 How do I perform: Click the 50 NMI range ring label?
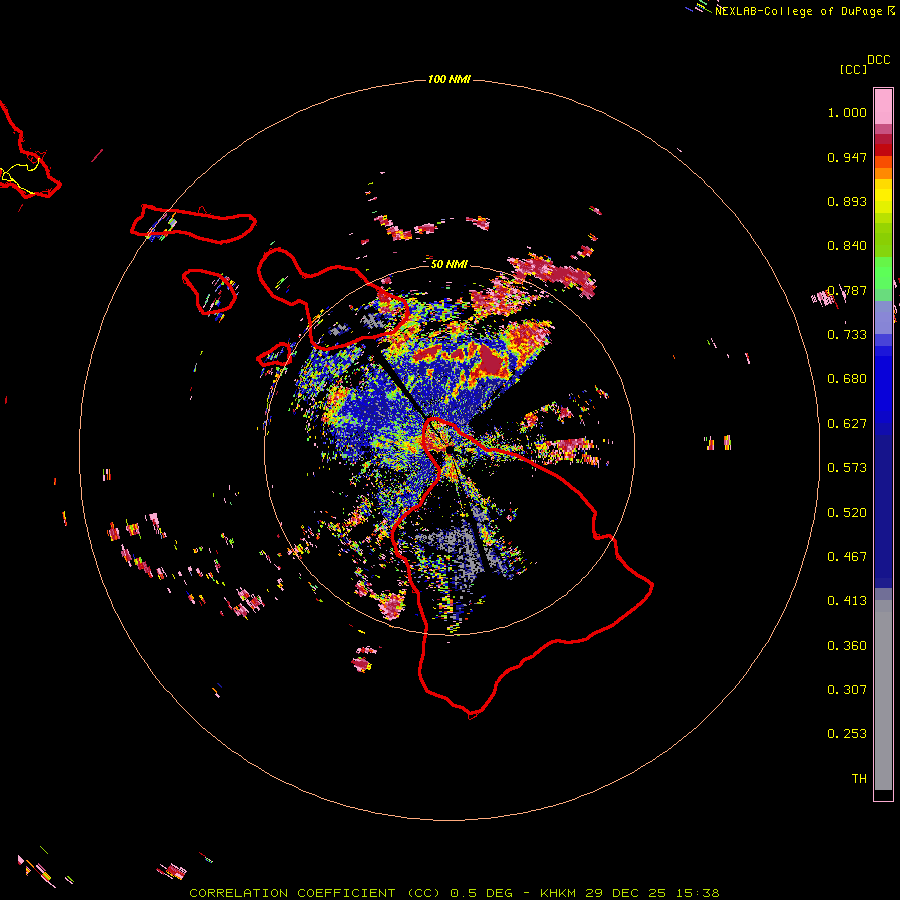tap(449, 264)
